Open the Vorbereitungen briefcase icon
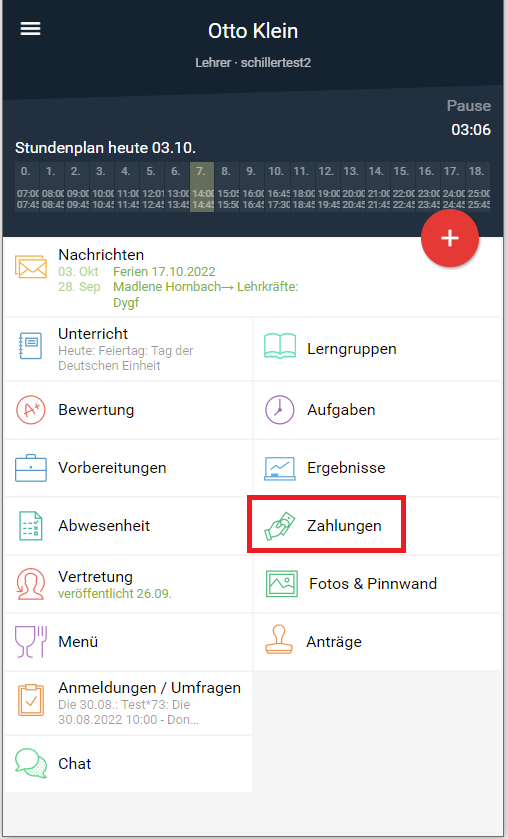This screenshot has width=508, height=839. pyautogui.click(x=31, y=468)
